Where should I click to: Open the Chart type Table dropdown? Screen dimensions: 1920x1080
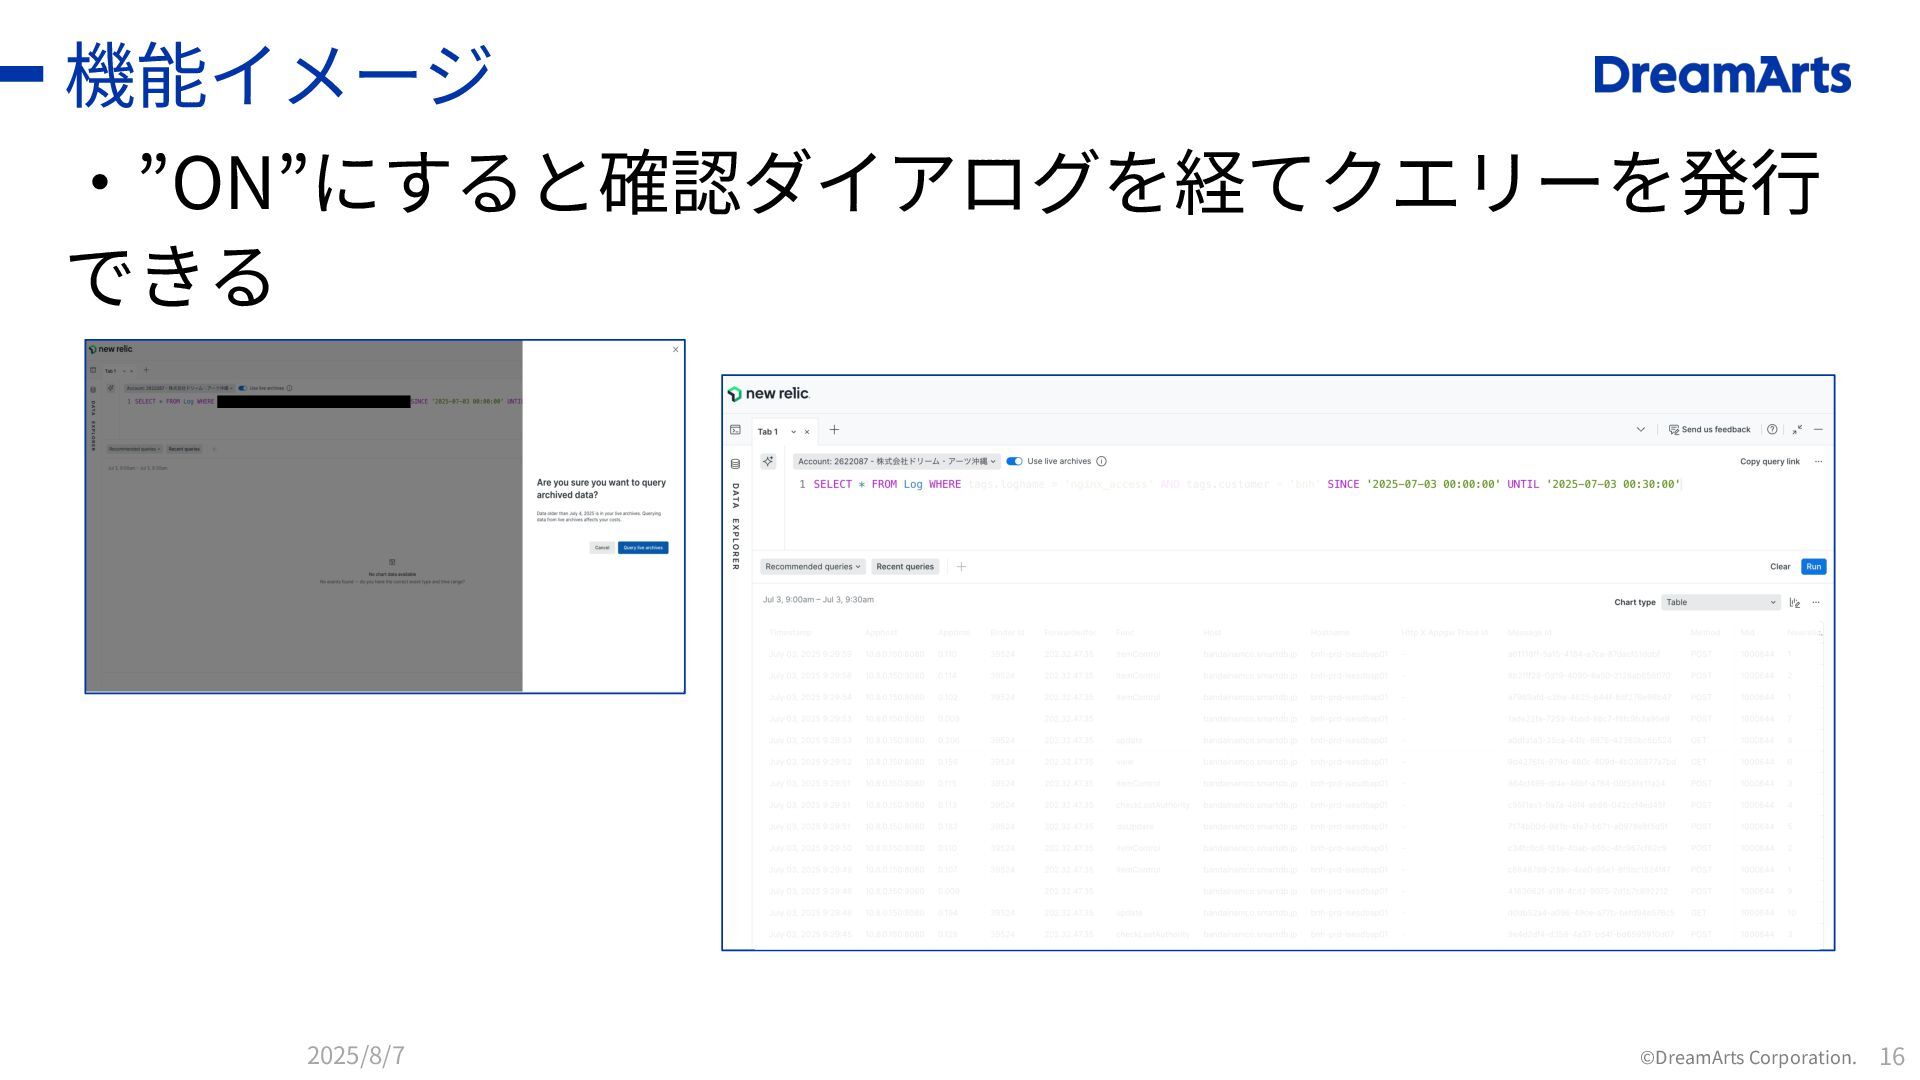[x=1720, y=603]
